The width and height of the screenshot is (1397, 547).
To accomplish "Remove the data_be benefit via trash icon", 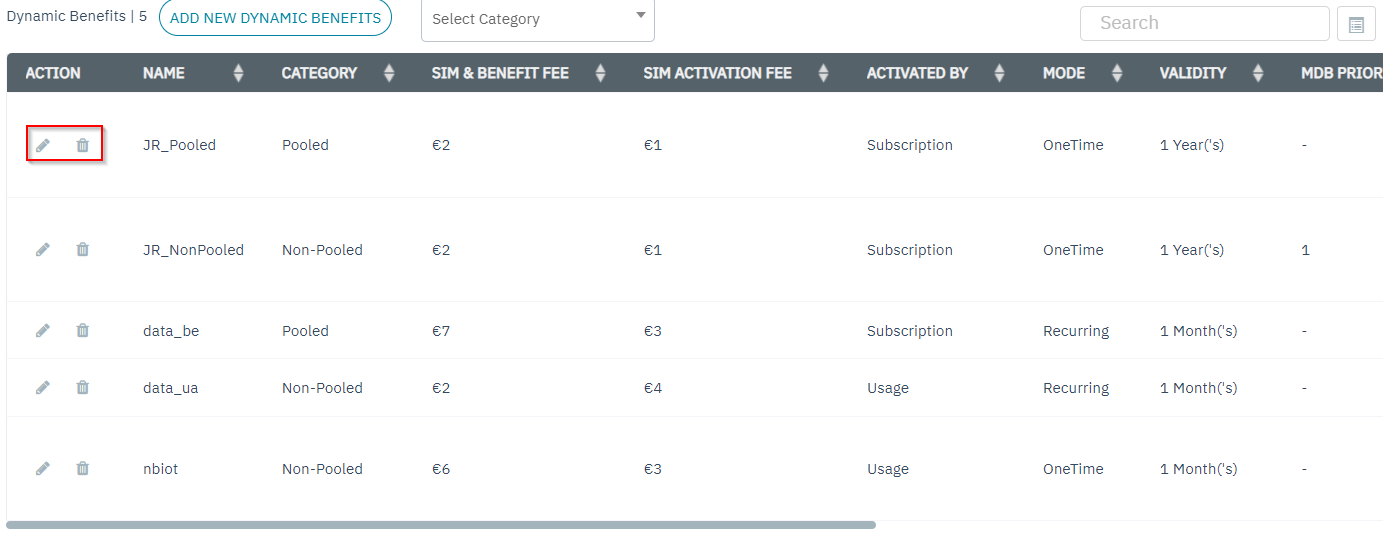I will click(83, 331).
